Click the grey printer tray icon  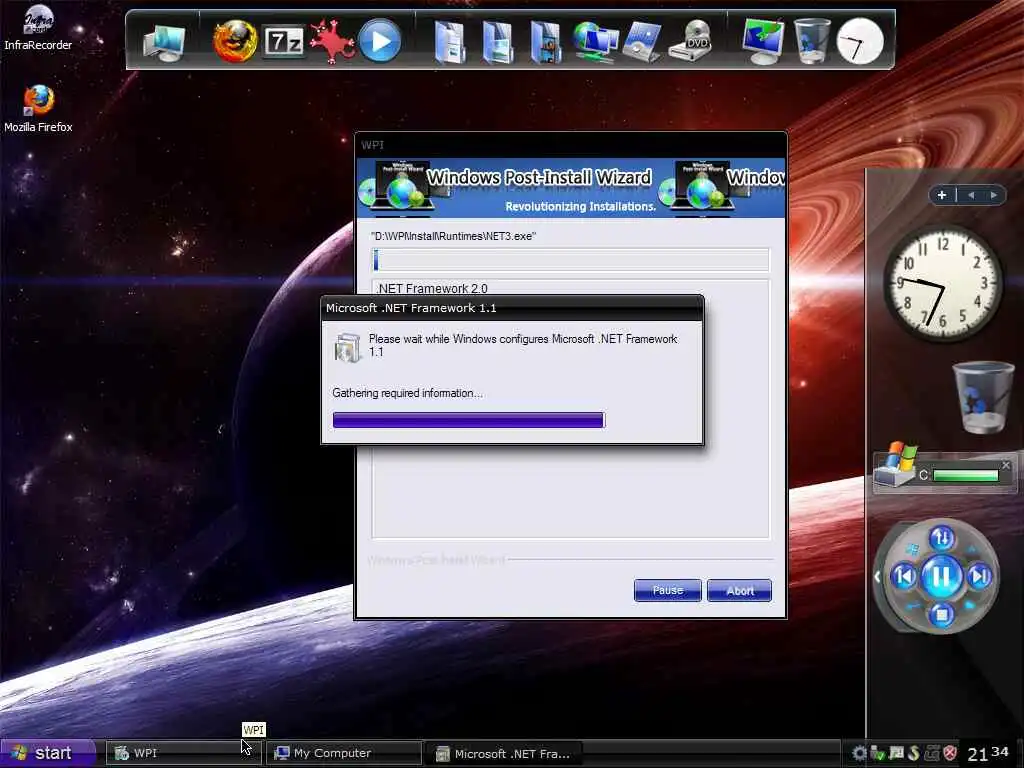click(x=932, y=753)
